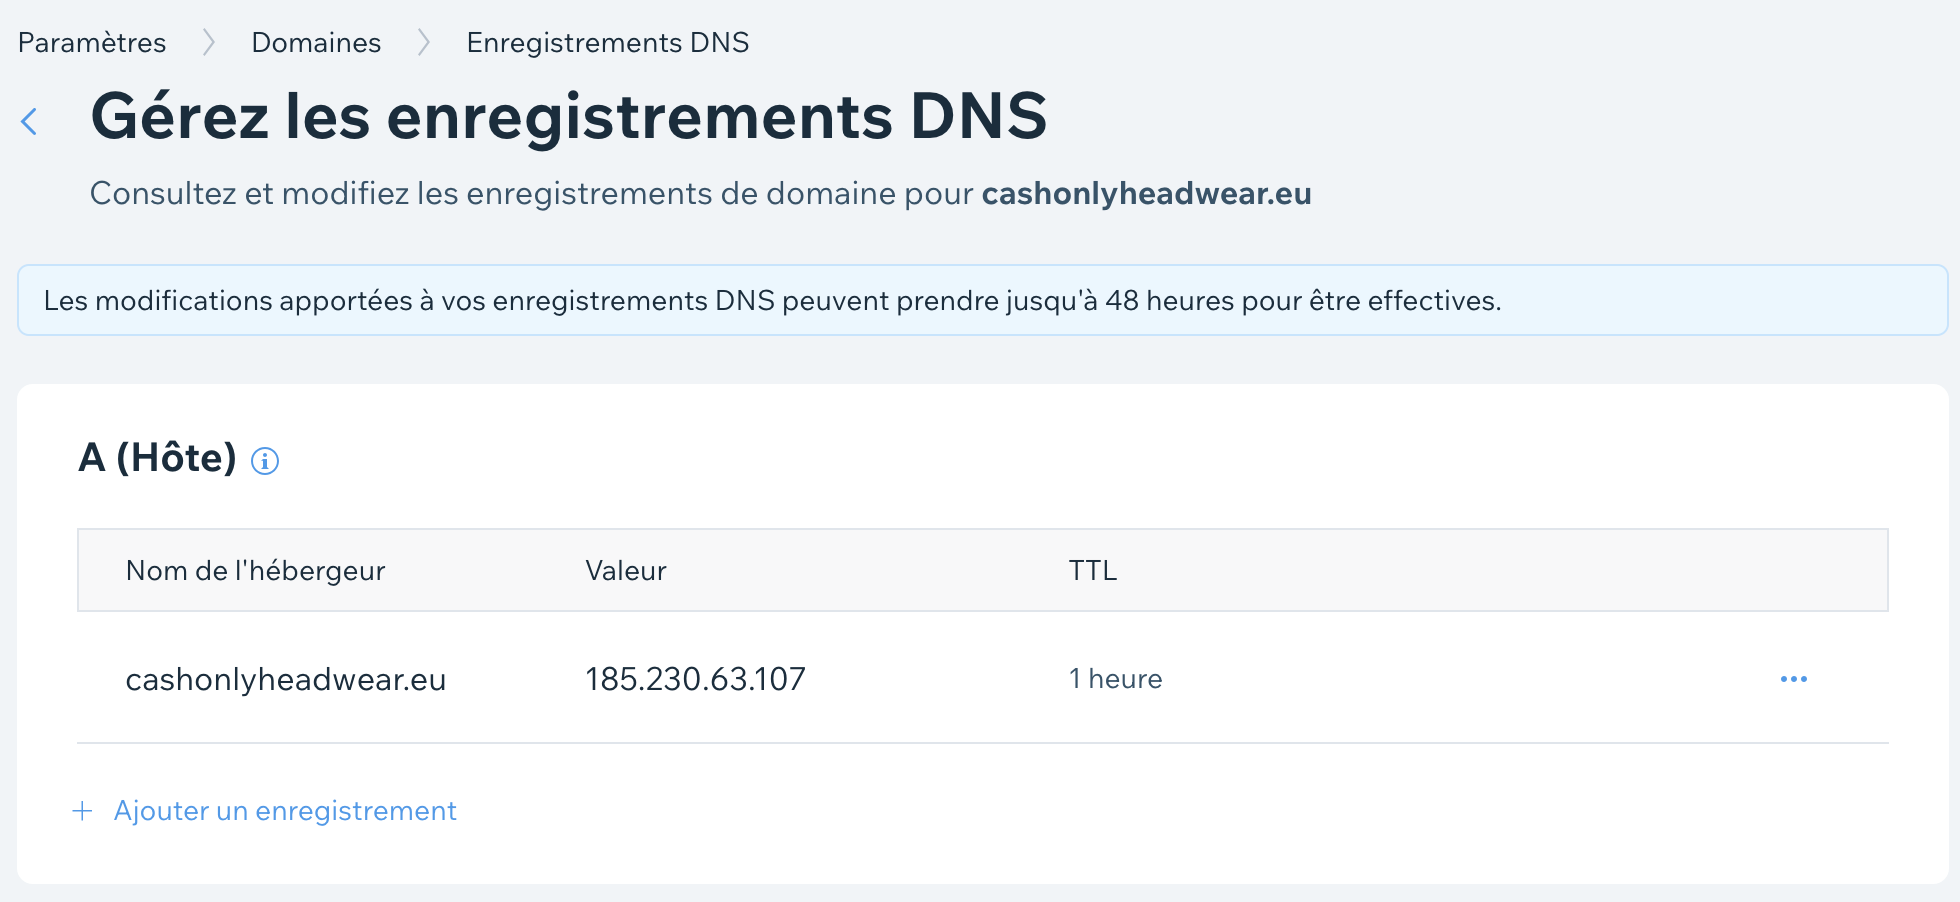Click the plus icon to add a record
Viewport: 1960px width, 902px height.
[83, 811]
